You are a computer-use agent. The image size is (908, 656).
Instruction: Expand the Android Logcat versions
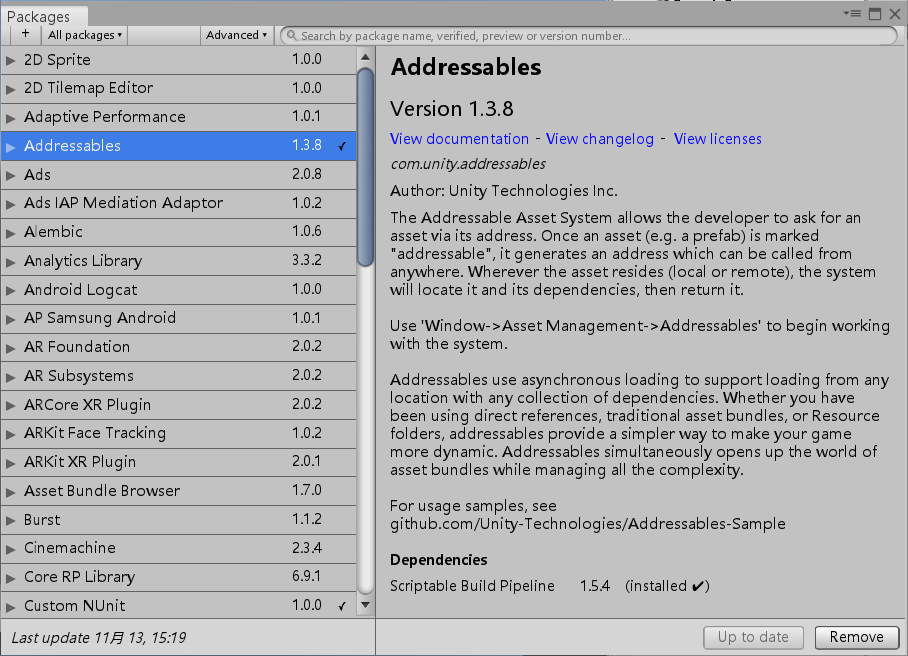10,291
